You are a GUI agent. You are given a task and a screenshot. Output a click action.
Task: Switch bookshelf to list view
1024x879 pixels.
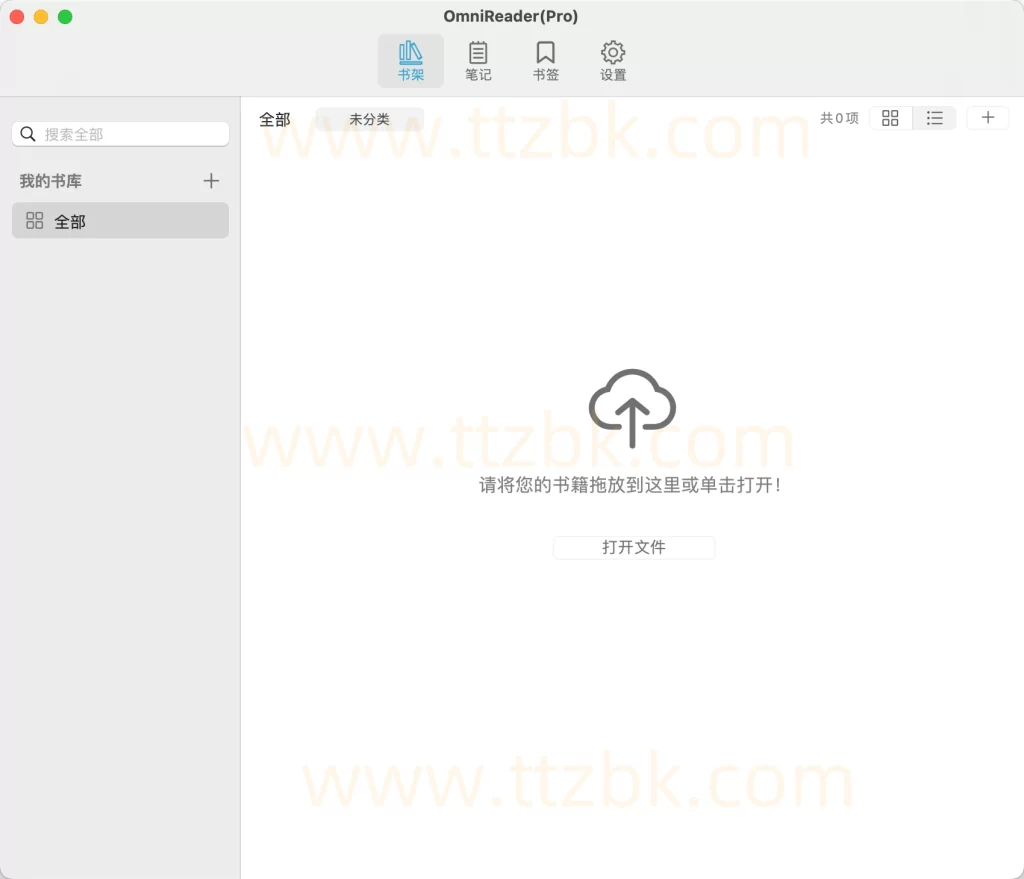click(x=934, y=117)
